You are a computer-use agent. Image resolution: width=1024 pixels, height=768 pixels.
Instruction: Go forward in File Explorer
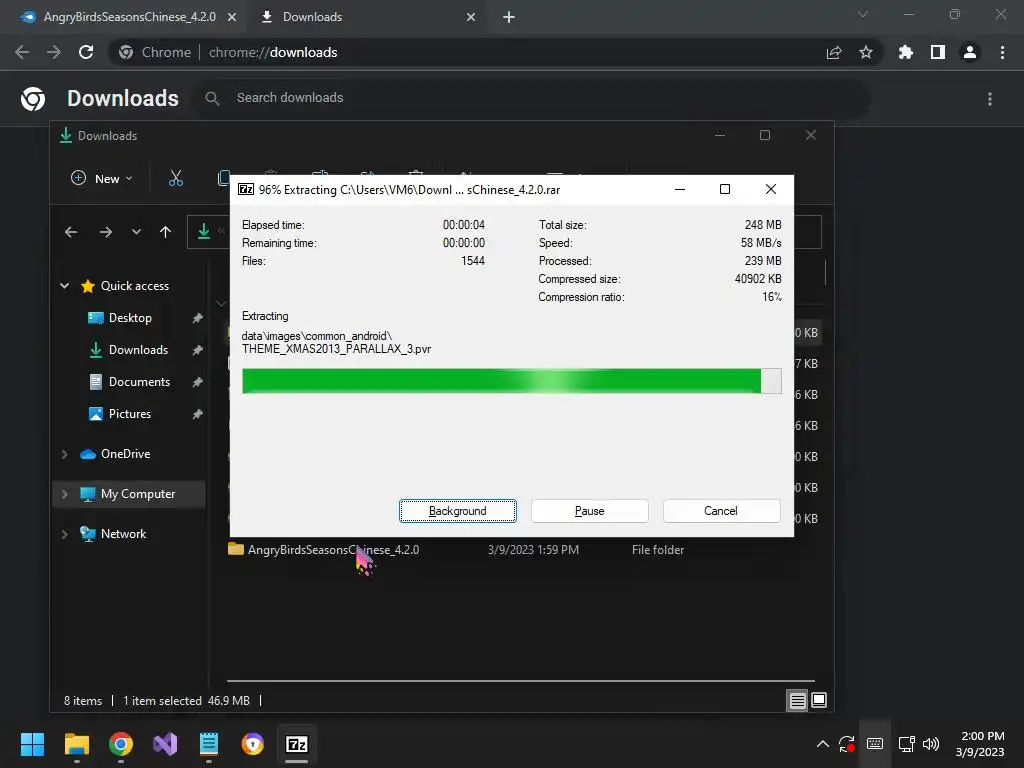(106, 232)
